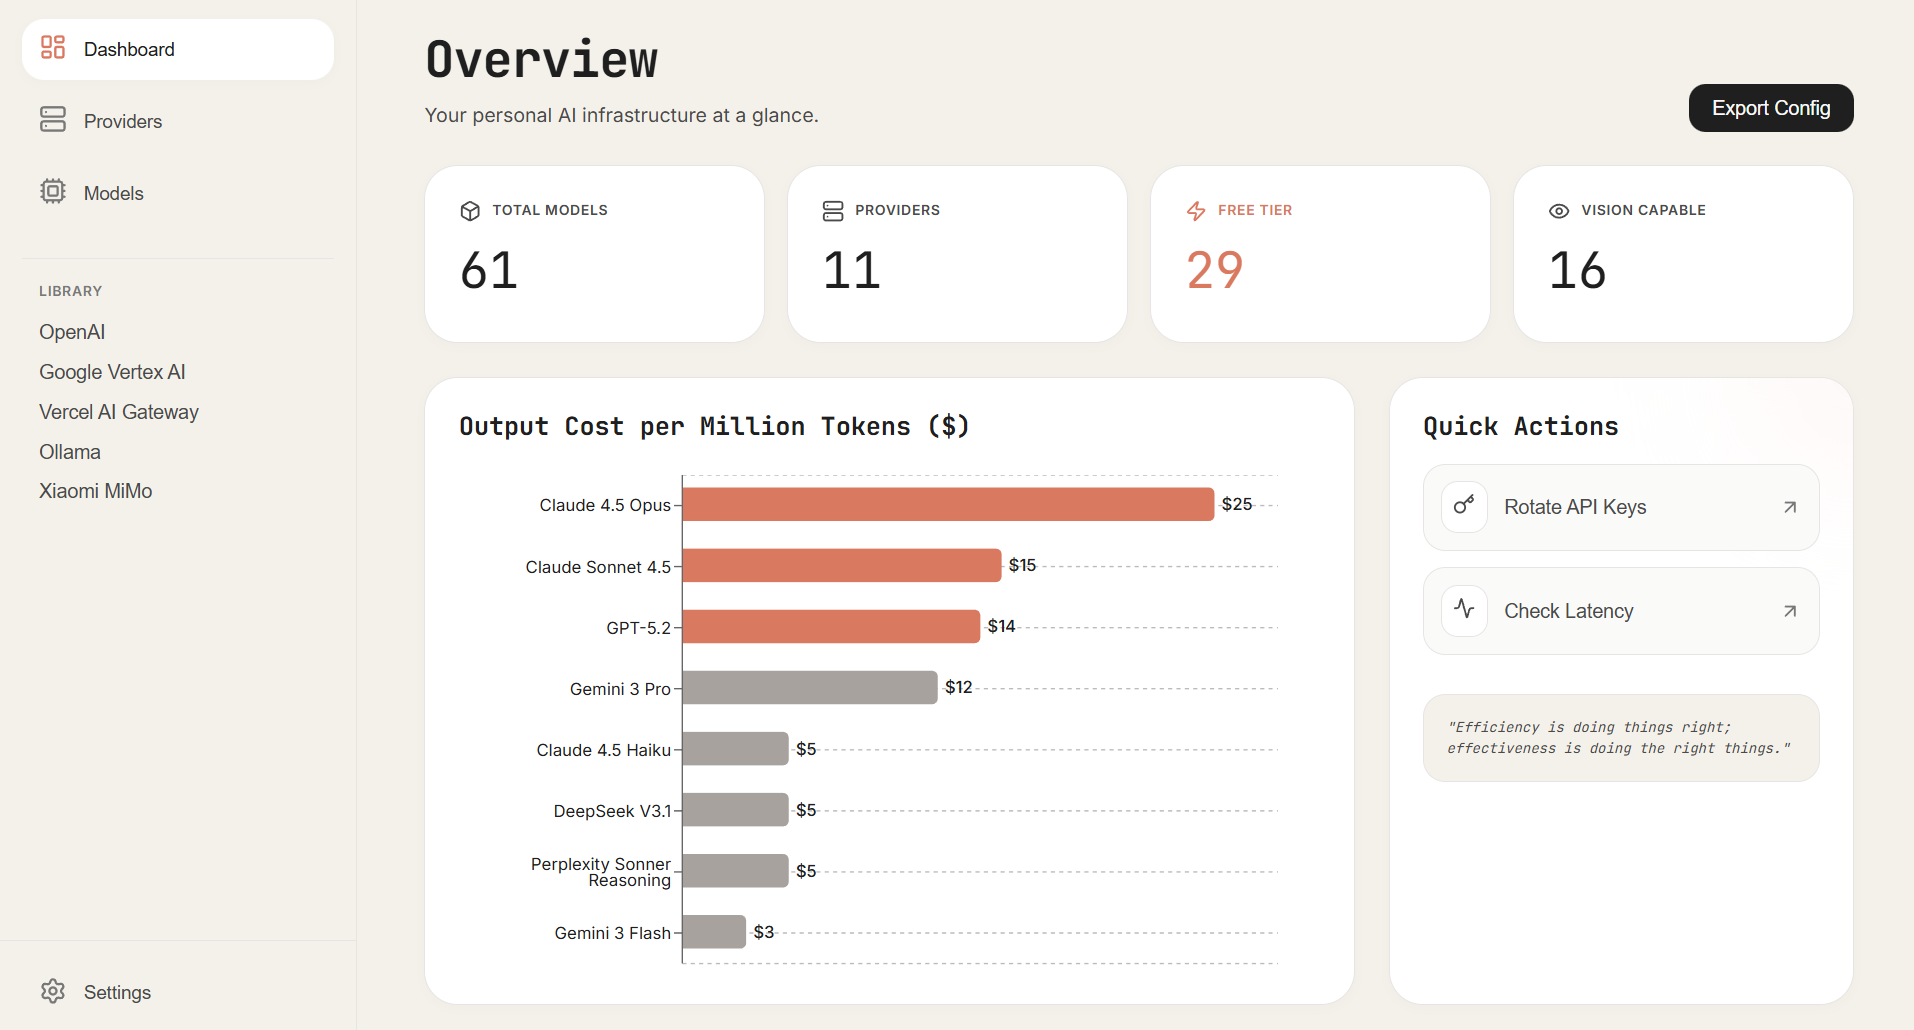Click the pulse icon beside Check Latency
The height and width of the screenshot is (1030, 1914).
point(1464,610)
